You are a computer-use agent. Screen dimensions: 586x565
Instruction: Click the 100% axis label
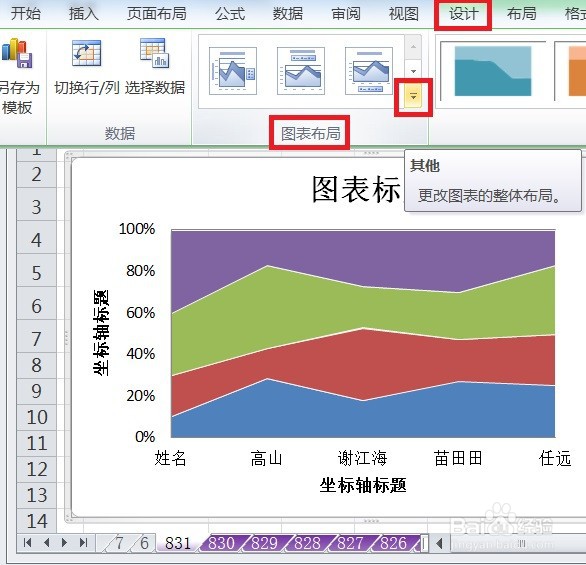coord(137,229)
